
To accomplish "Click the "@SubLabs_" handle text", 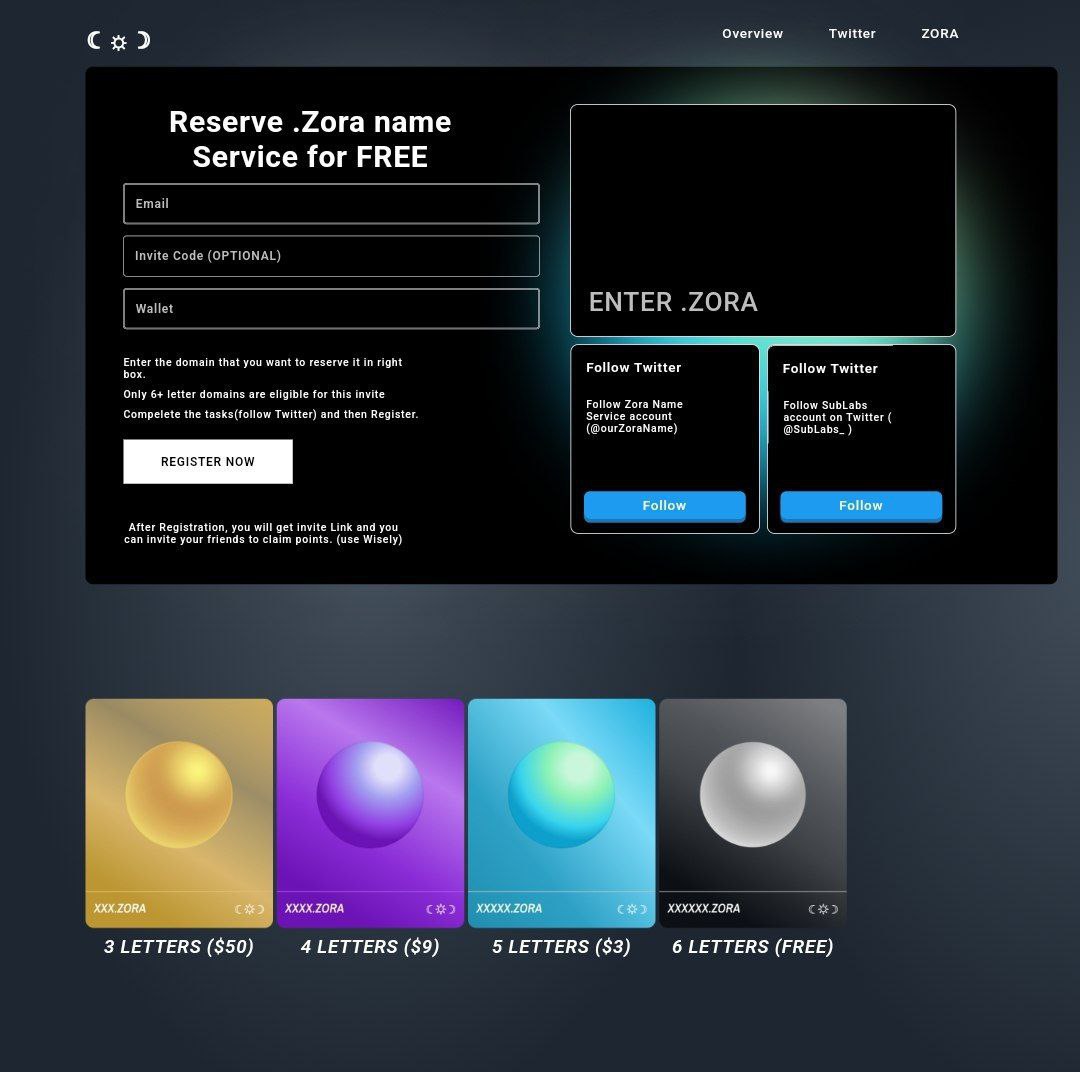I will (x=814, y=429).
